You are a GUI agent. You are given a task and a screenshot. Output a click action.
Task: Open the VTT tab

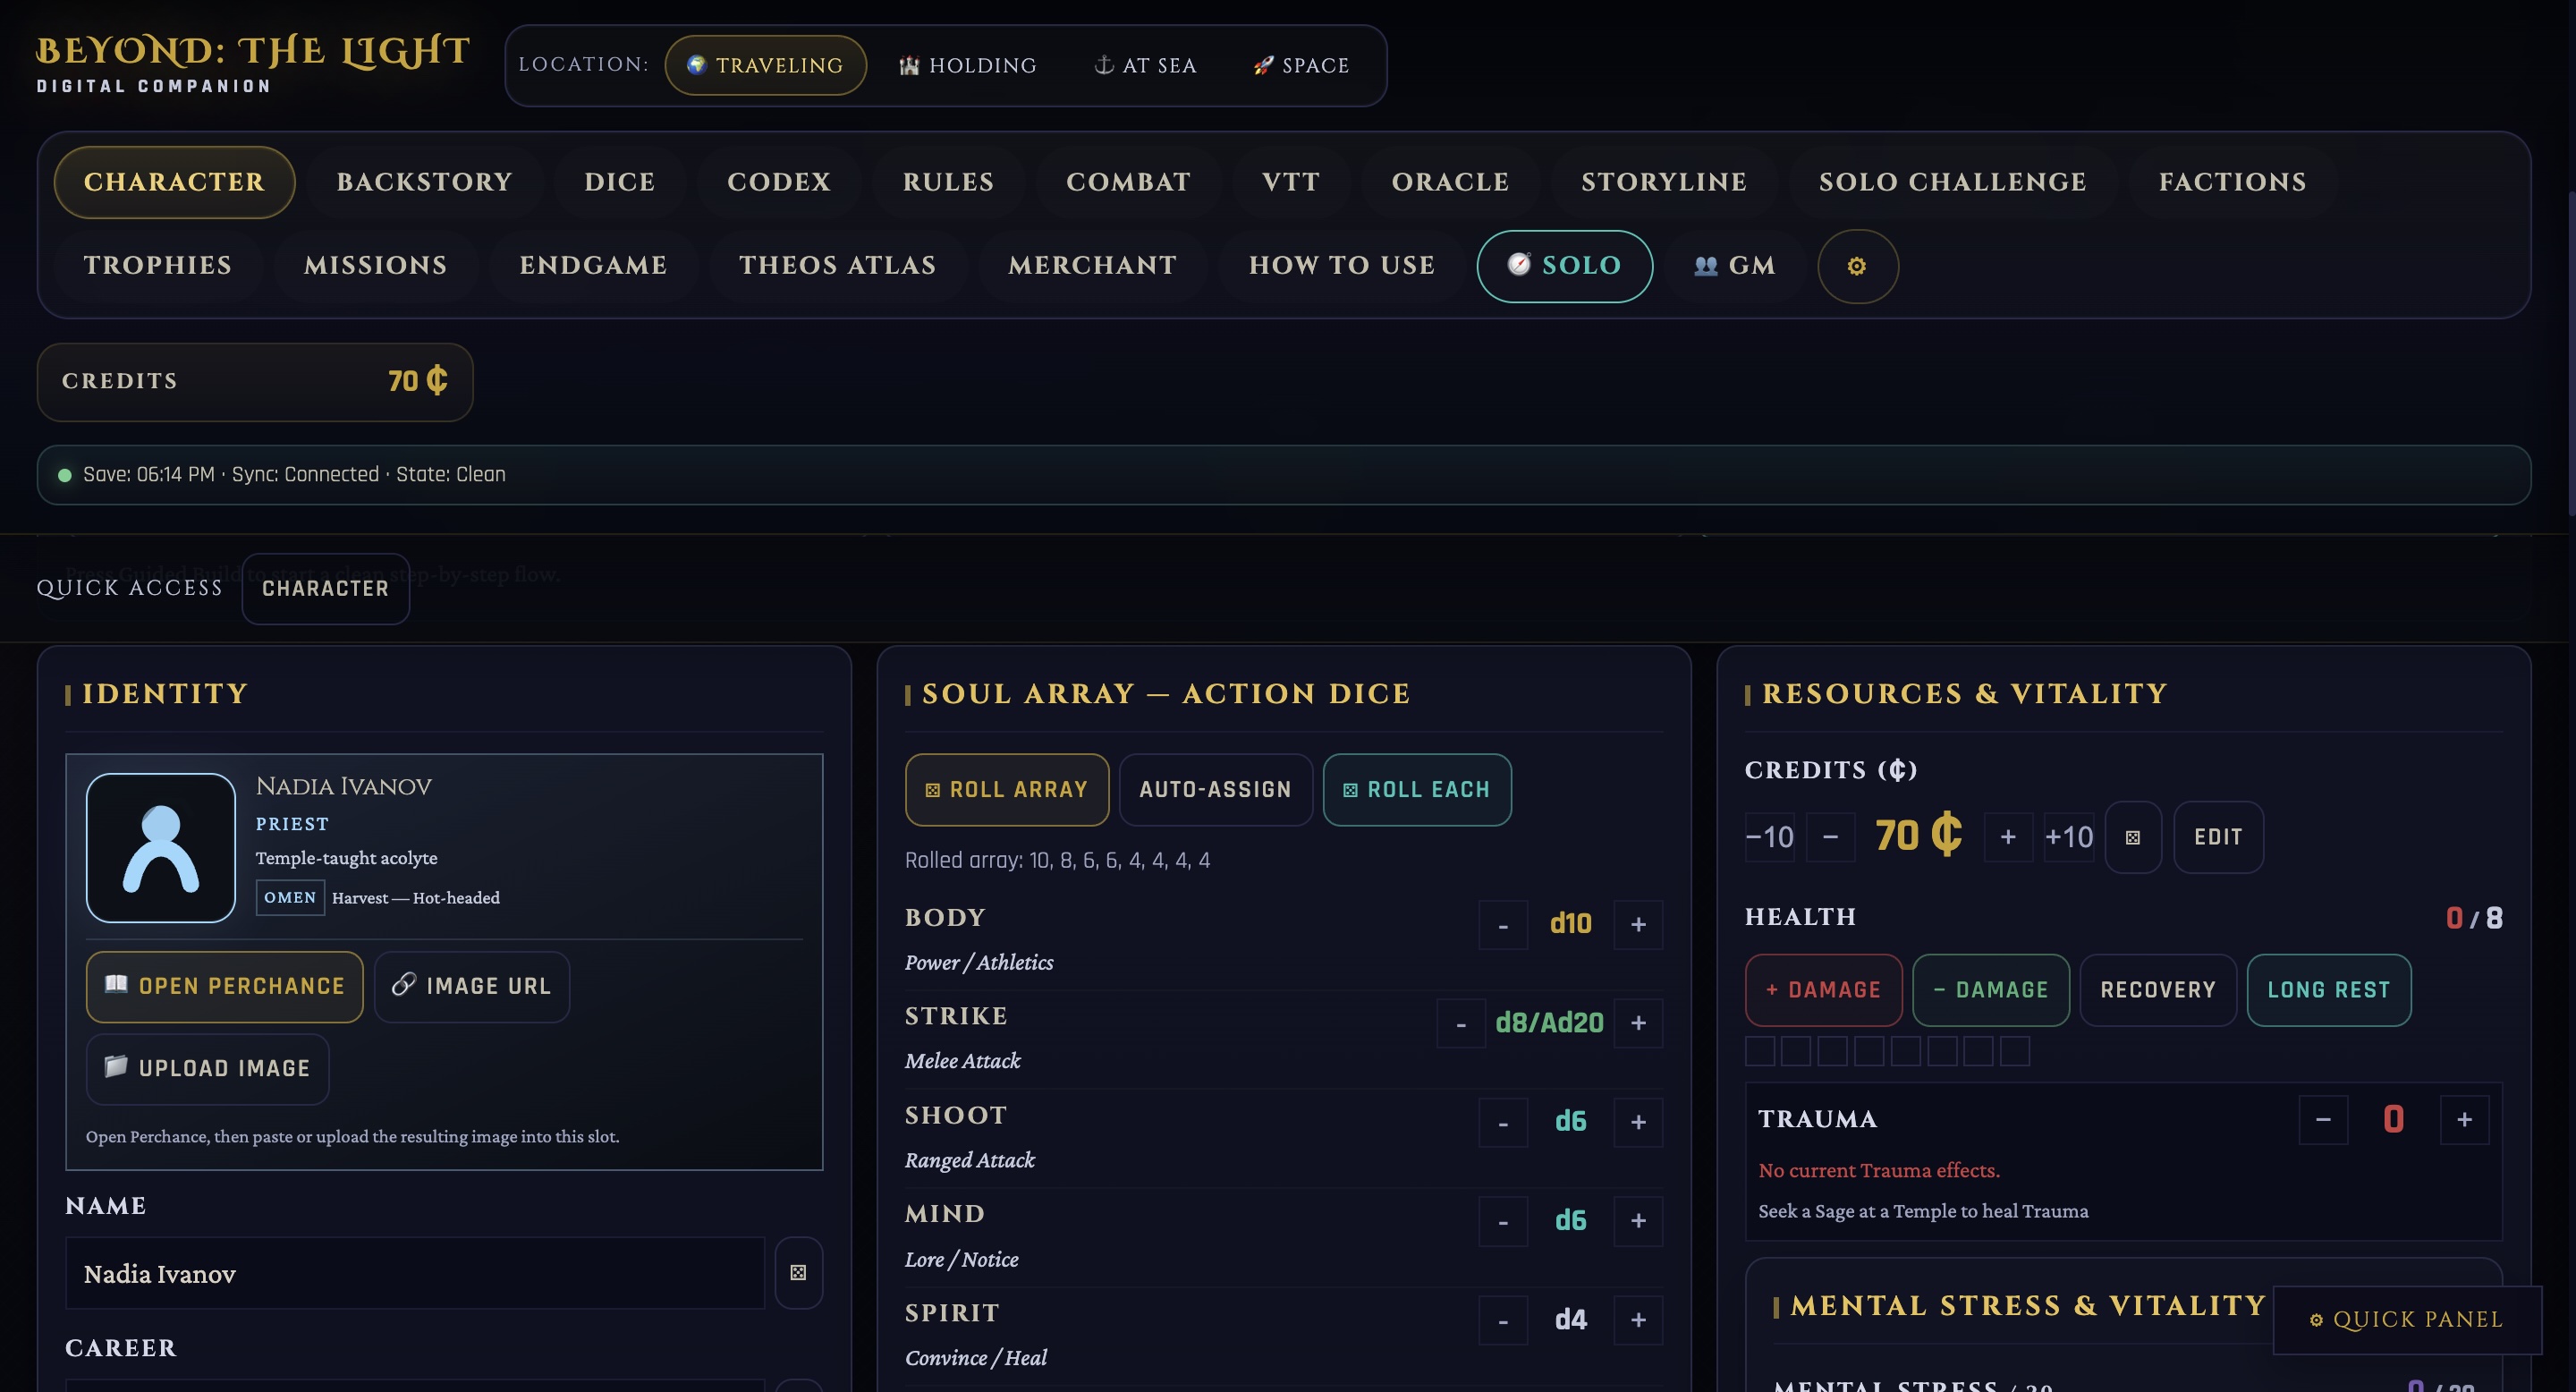point(1291,182)
